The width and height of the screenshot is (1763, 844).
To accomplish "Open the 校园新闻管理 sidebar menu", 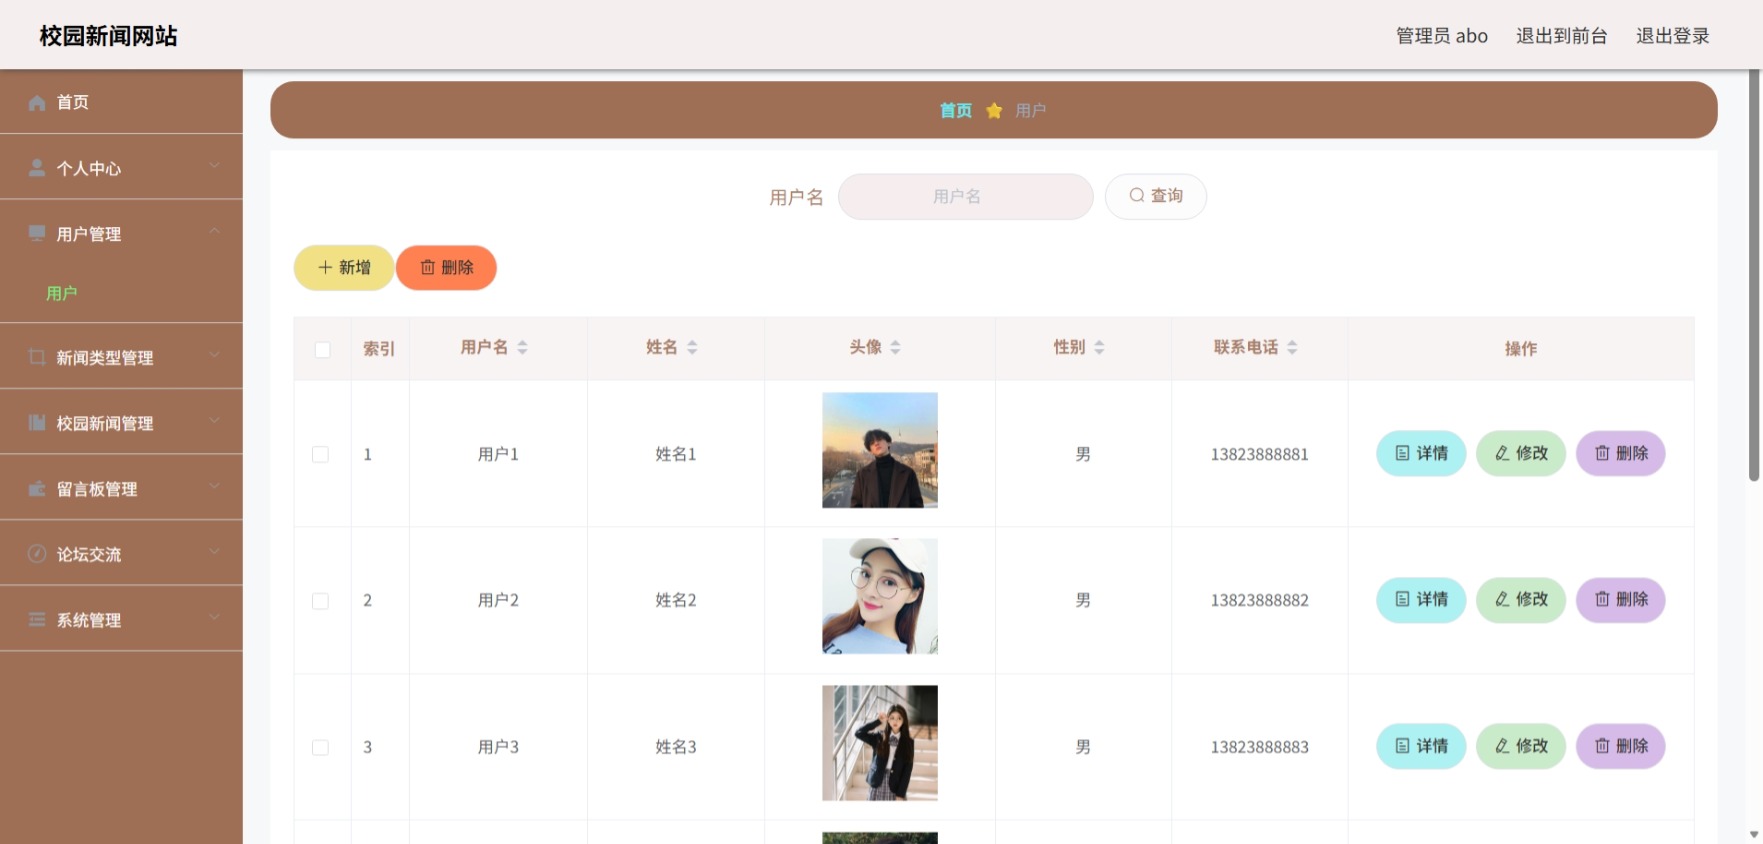I will click(x=121, y=423).
